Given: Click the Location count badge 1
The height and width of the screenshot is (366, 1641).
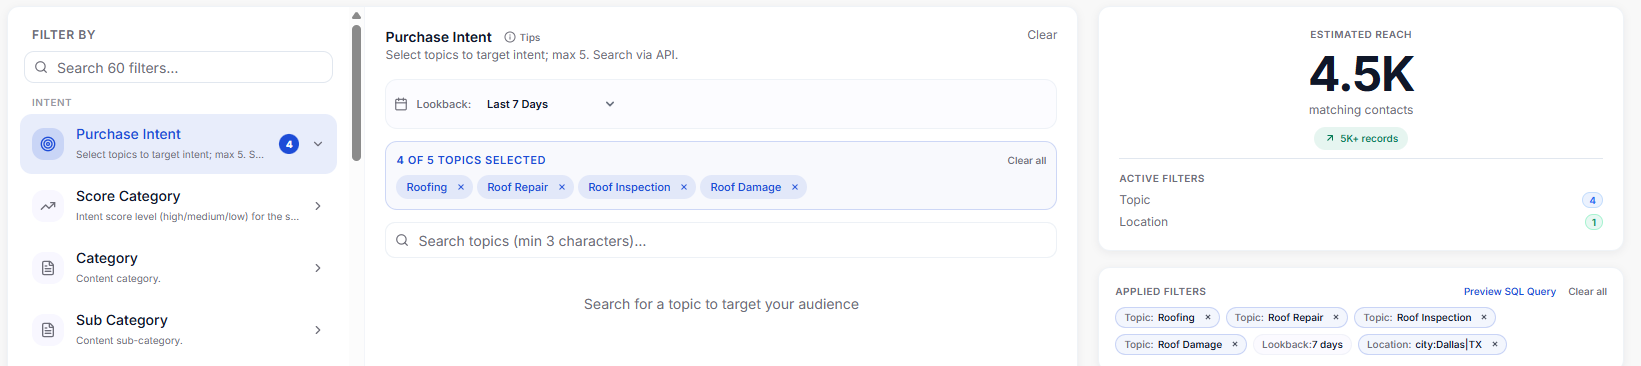Looking at the screenshot, I should click(1593, 222).
